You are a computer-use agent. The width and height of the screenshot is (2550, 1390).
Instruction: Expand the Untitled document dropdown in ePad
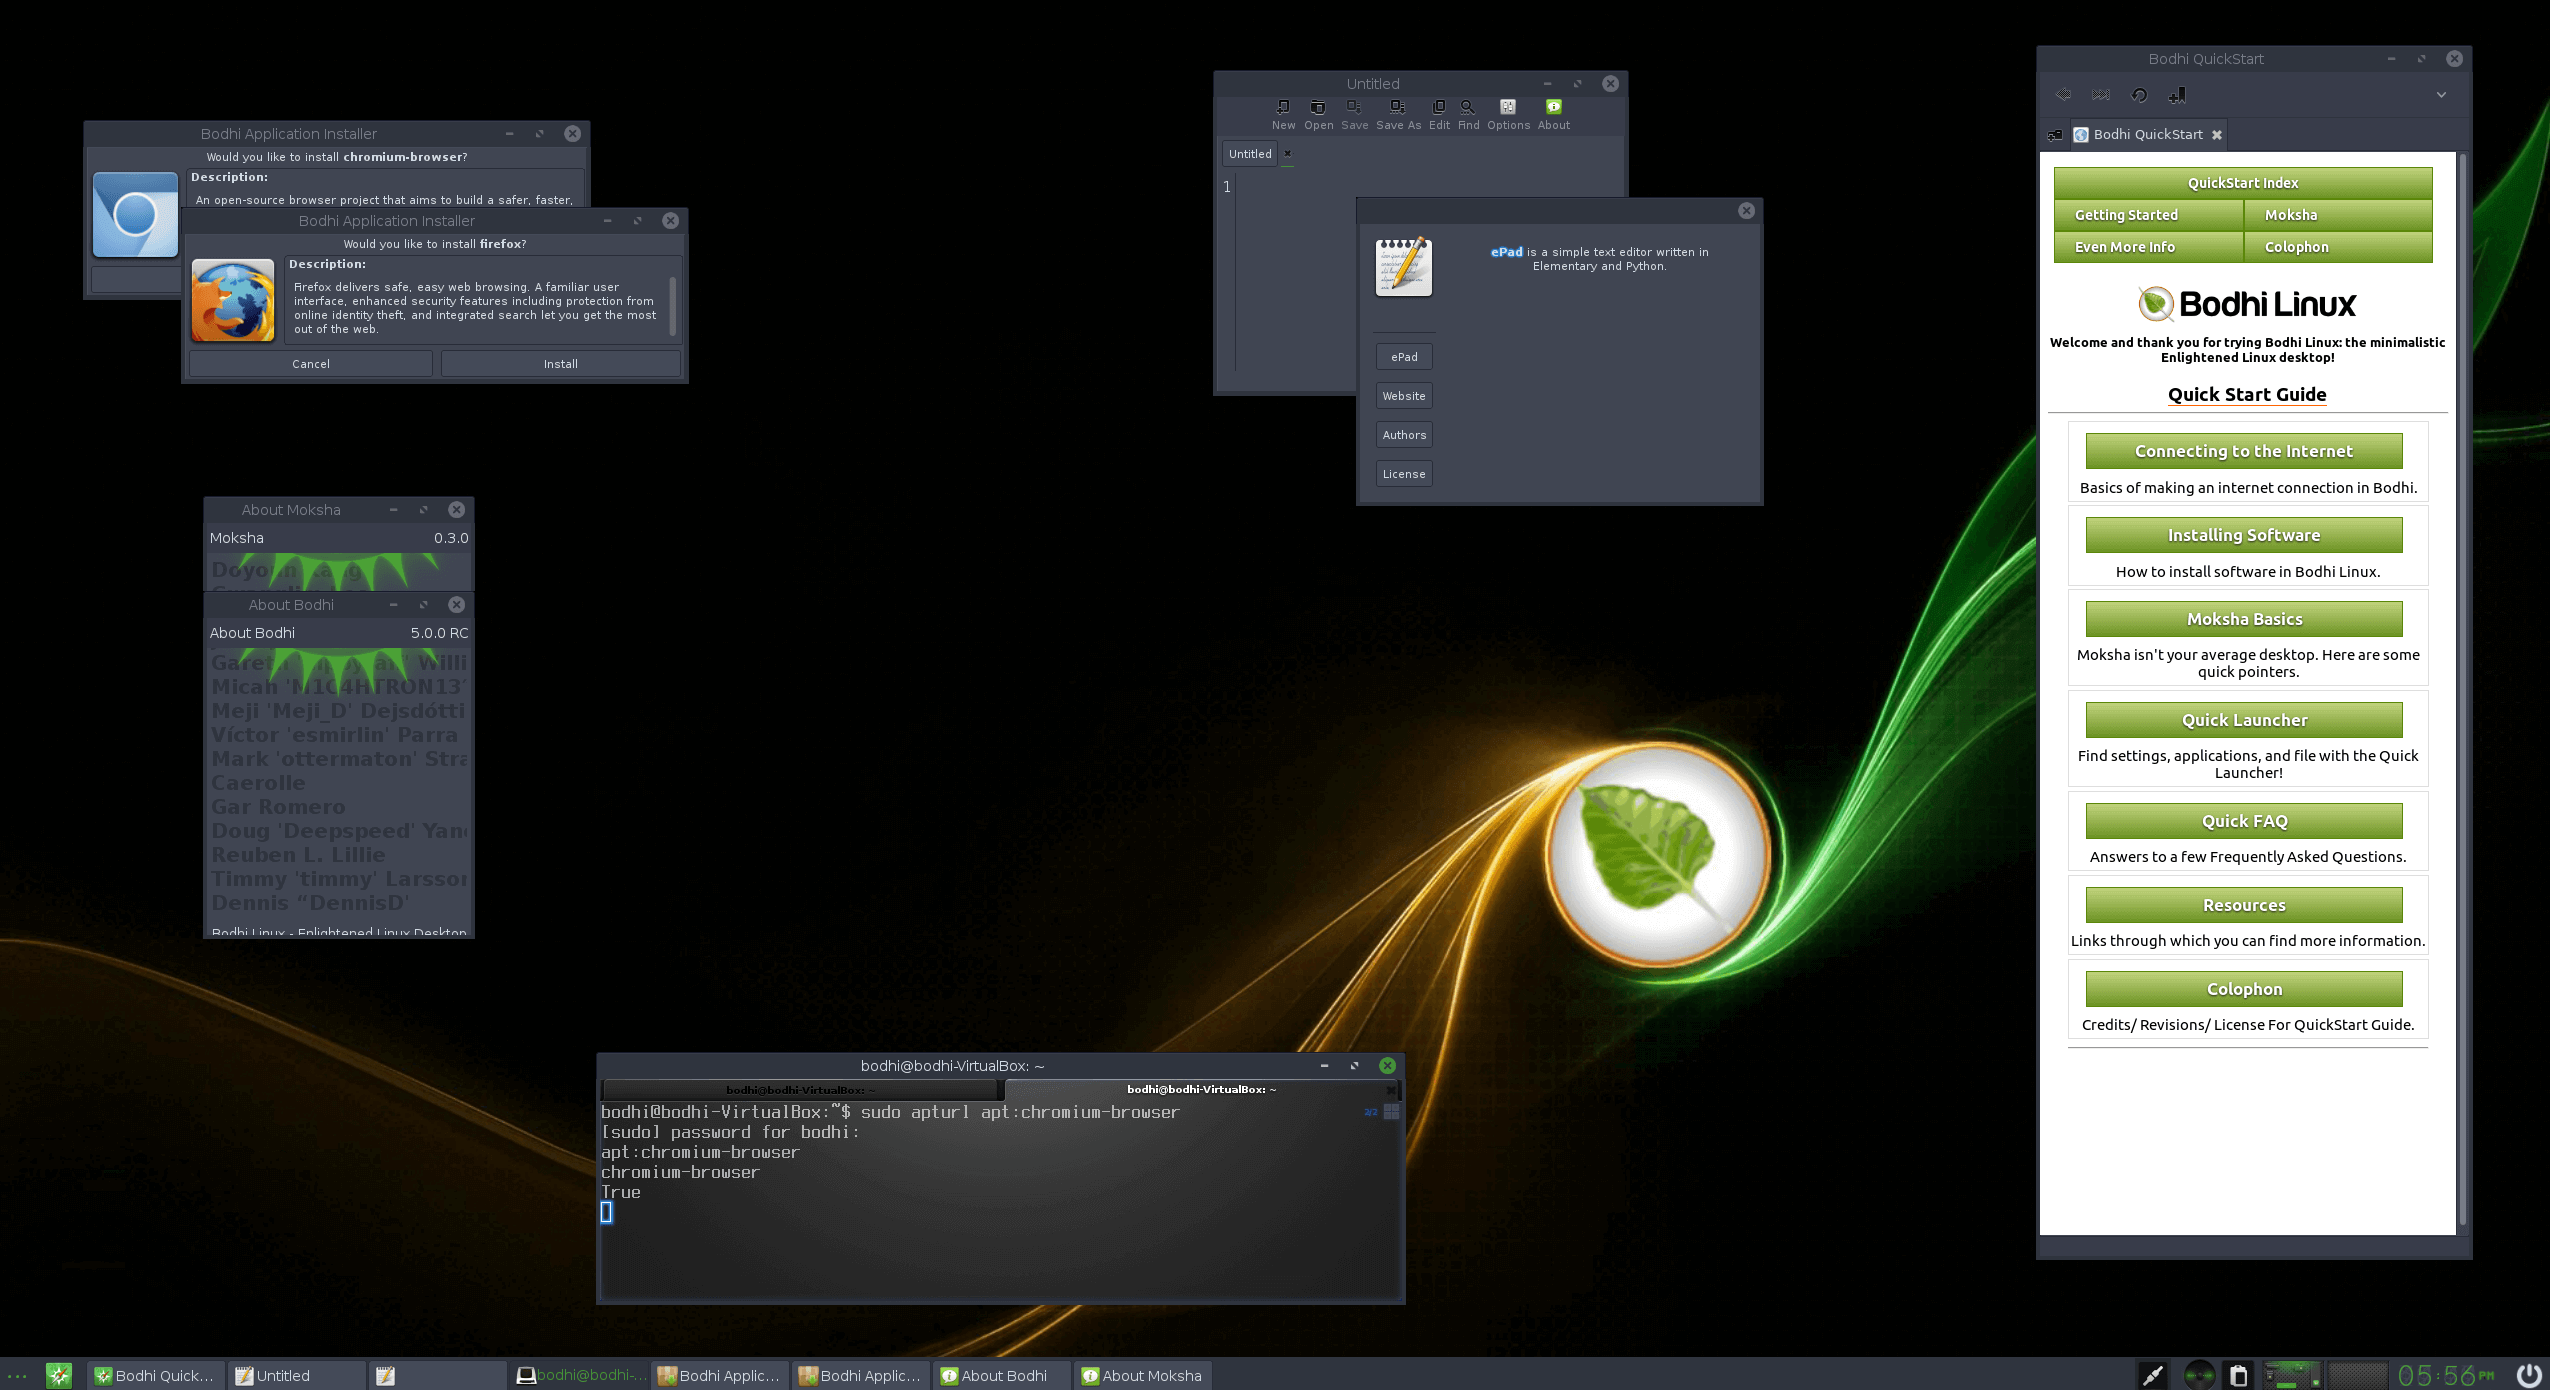tap(1249, 152)
